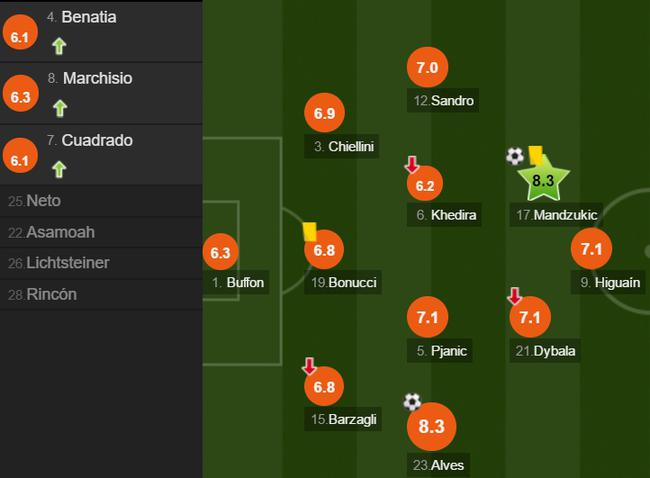This screenshot has height=478, width=650.
Task: Click Dybala's red substituted-off arrow
Action: point(514,297)
